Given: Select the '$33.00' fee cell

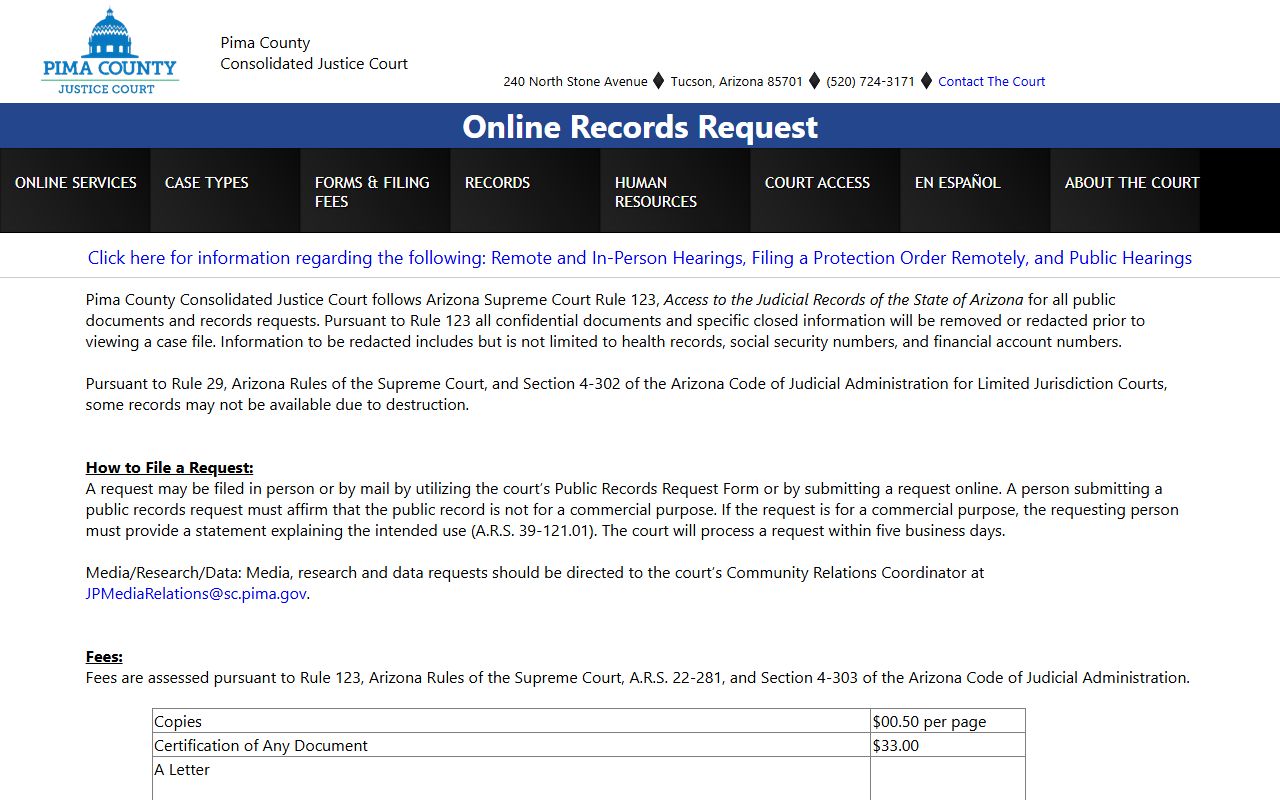Looking at the screenshot, I should 948,745.
